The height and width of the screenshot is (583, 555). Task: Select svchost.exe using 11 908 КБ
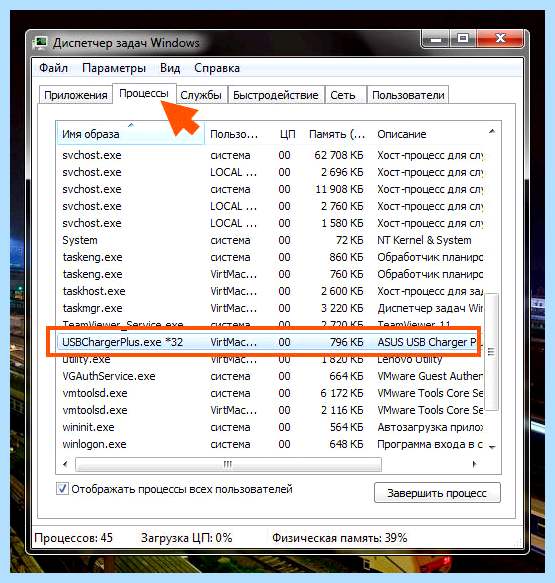pos(270,189)
